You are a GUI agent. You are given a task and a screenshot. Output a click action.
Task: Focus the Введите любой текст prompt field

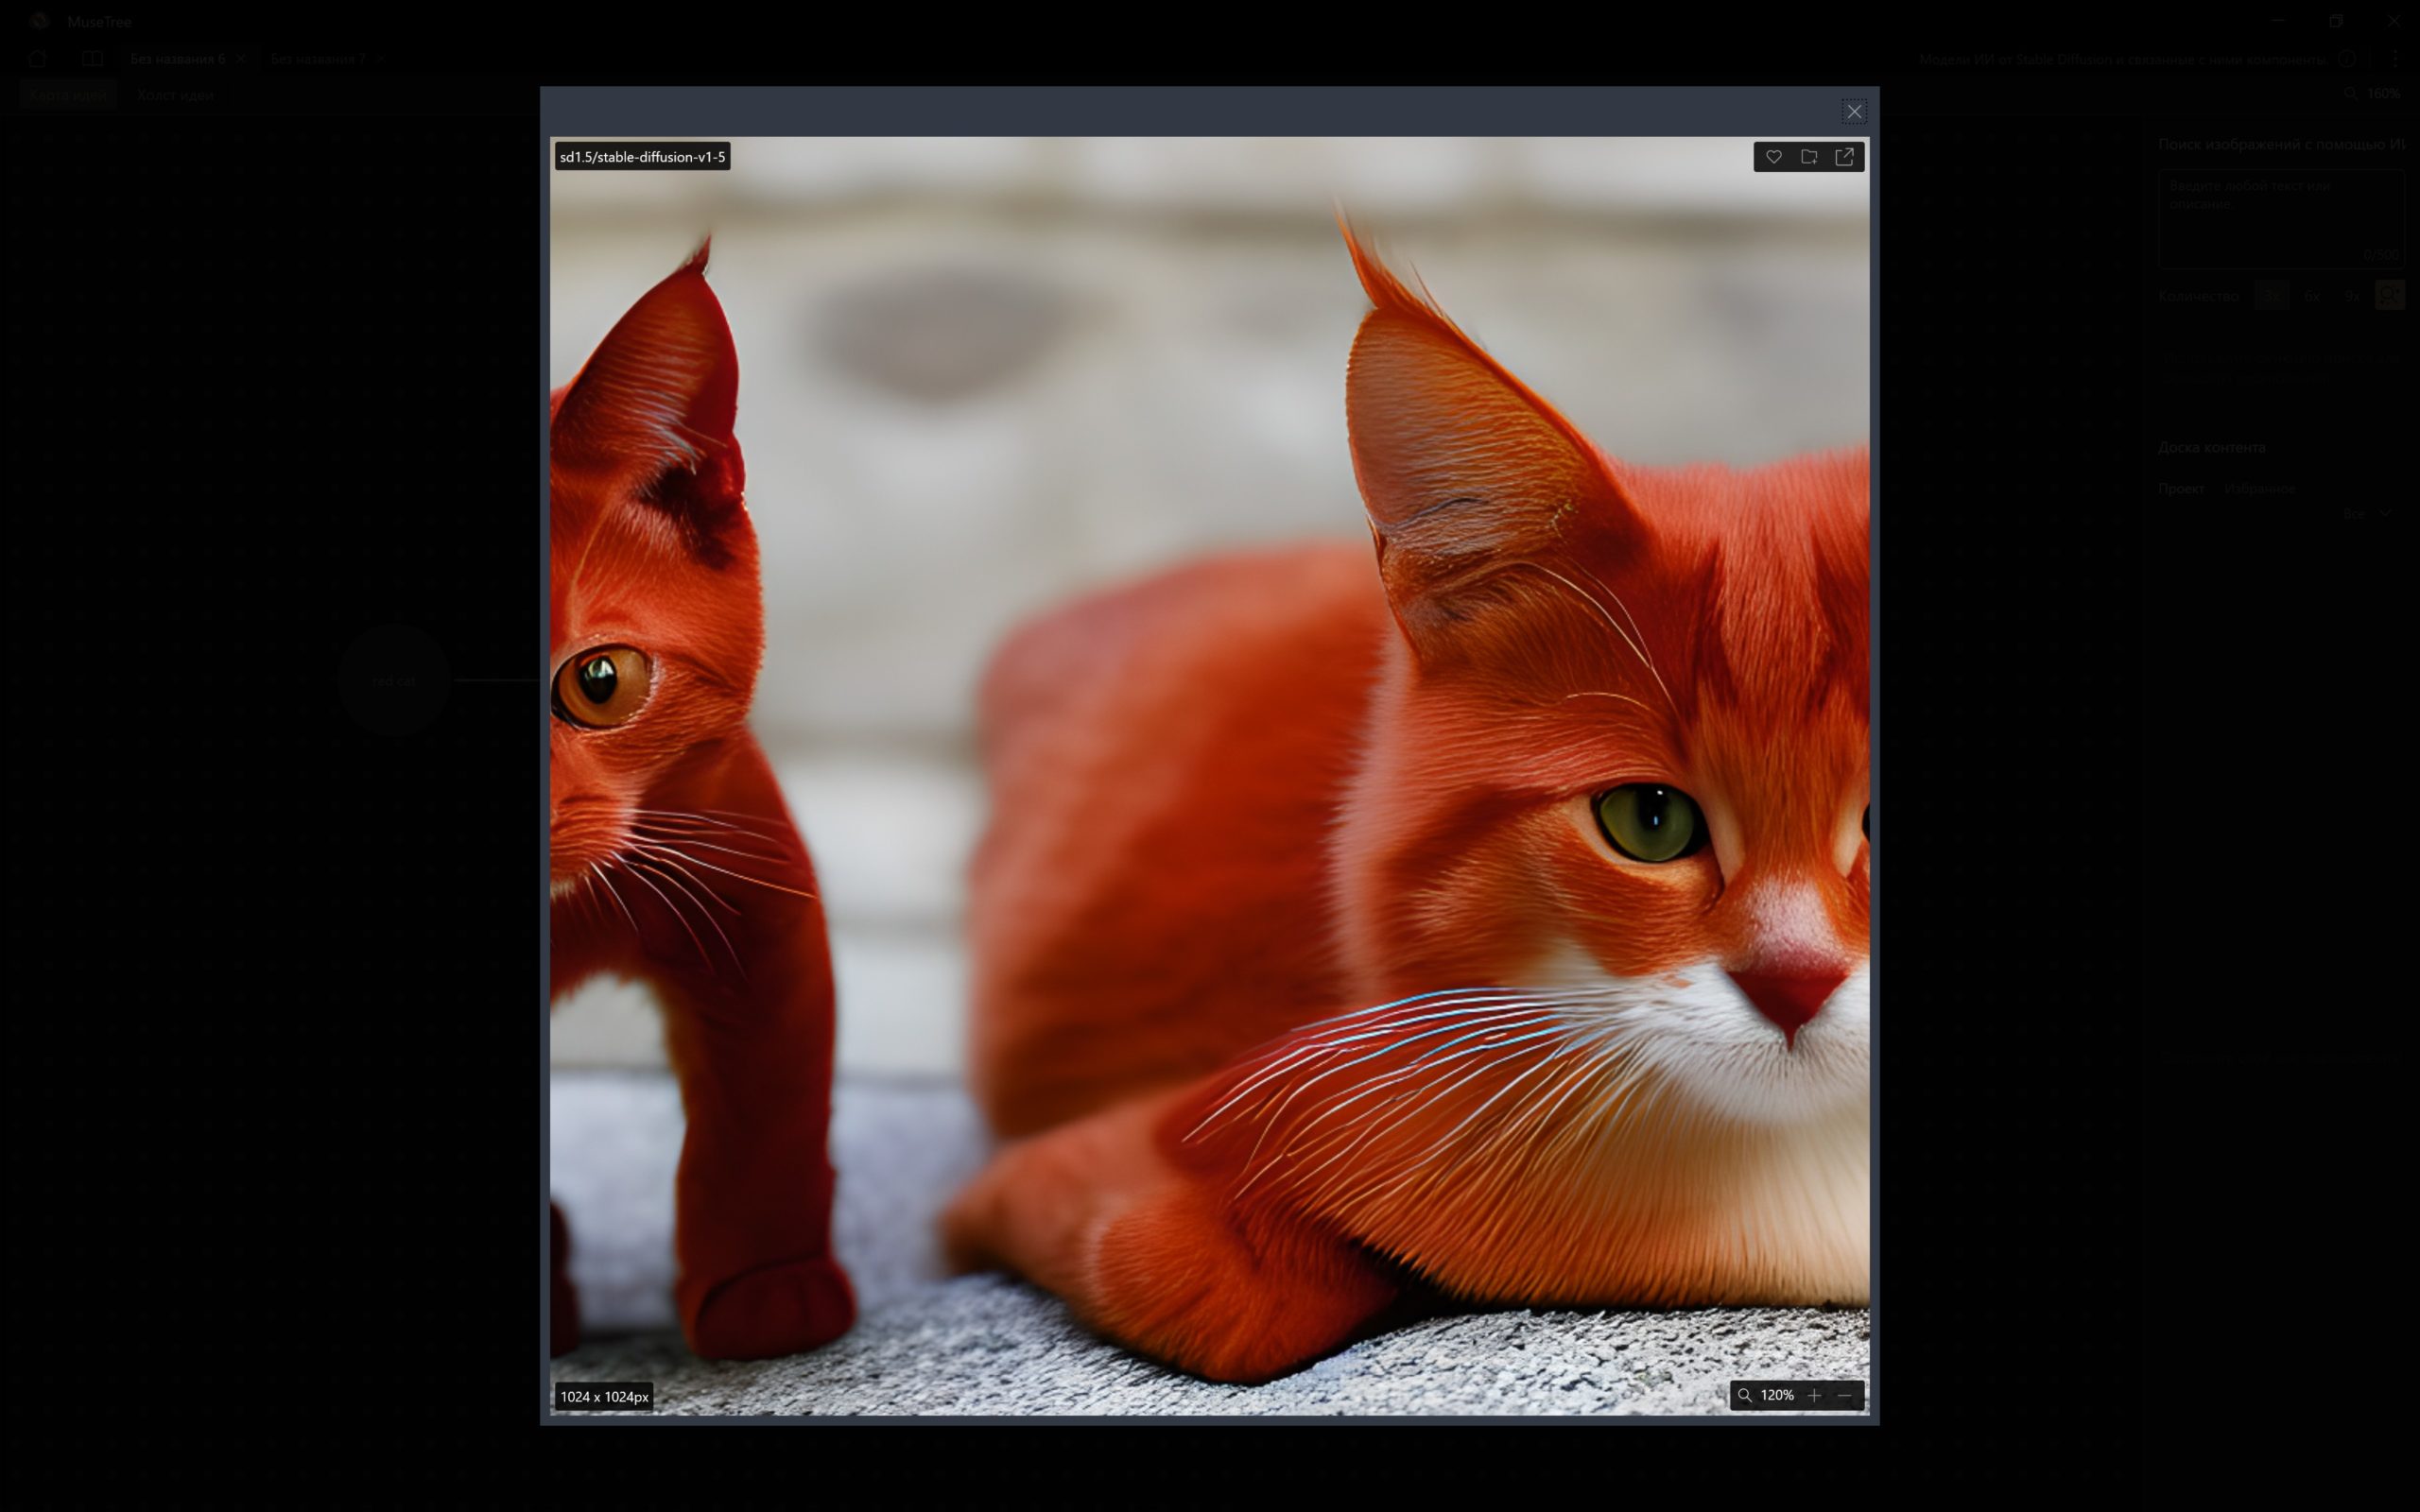2280,218
